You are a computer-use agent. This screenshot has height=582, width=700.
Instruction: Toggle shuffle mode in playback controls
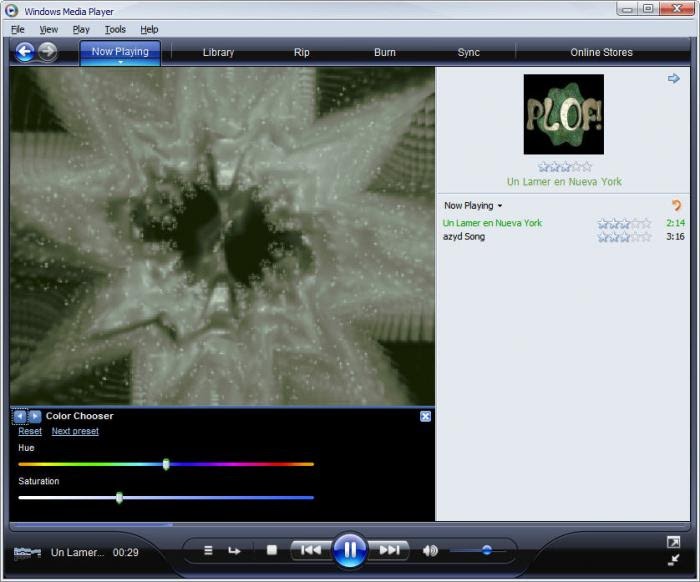[208, 550]
